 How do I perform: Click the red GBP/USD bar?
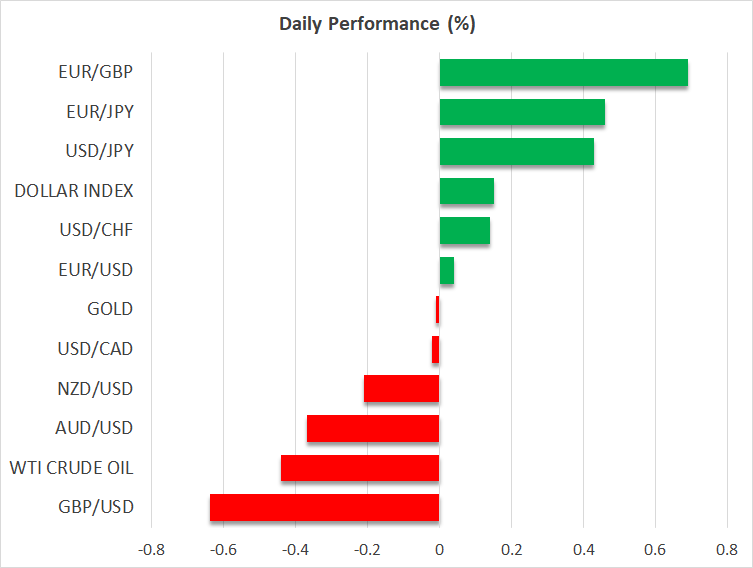point(324,507)
